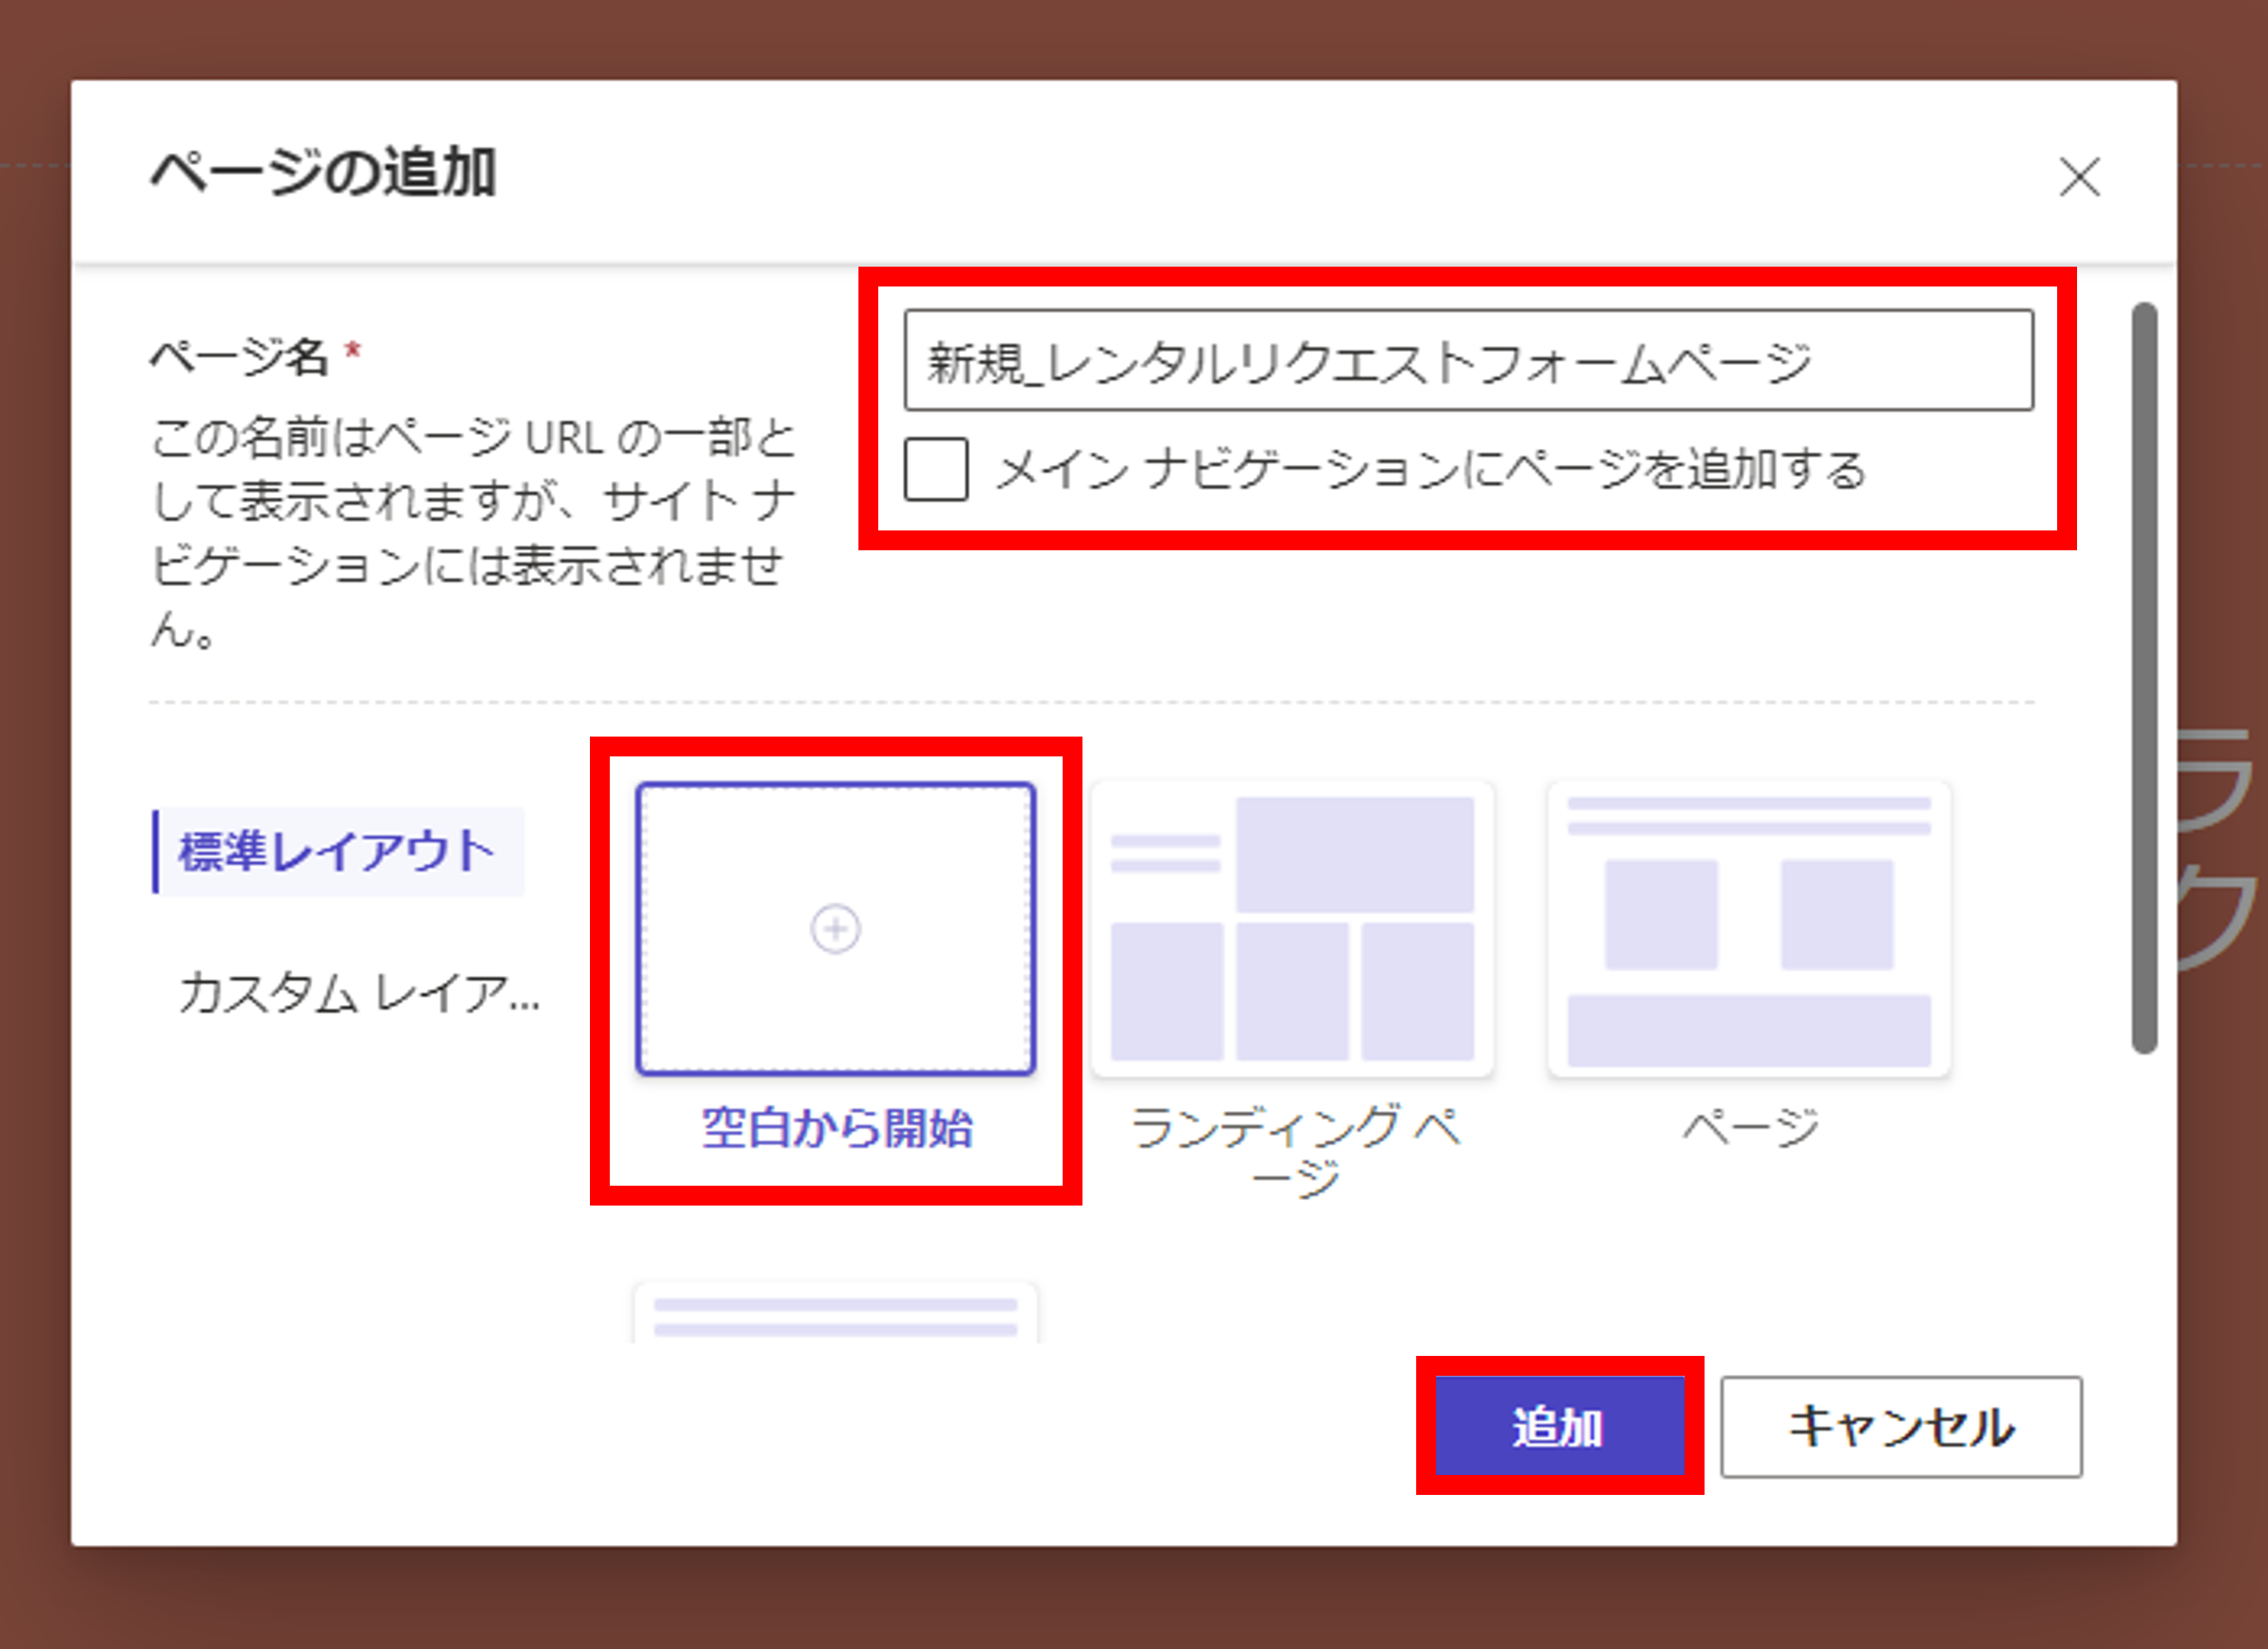Check the box next to the page name field
The width and height of the screenshot is (2268, 1649).
[x=936, y=470]
